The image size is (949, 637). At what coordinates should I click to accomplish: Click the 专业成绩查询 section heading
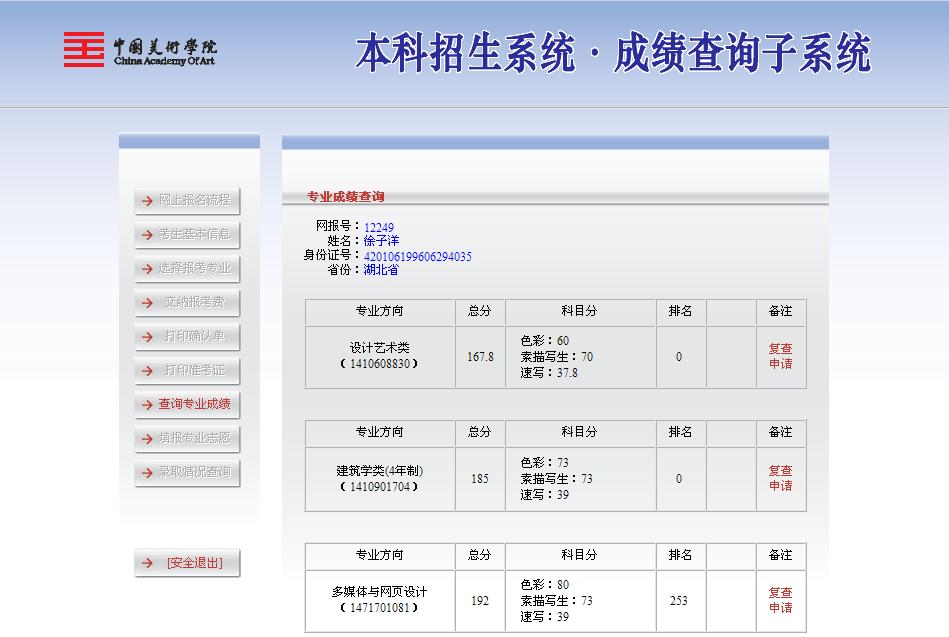tap(346, 196)
